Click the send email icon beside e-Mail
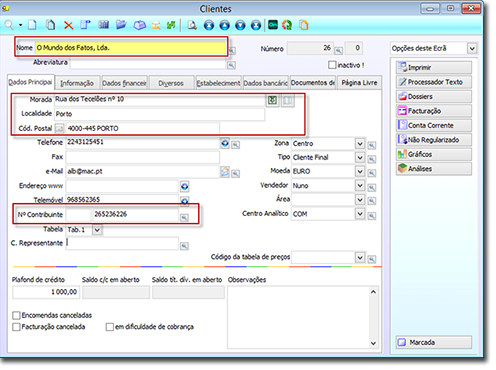 click(225, 172)
